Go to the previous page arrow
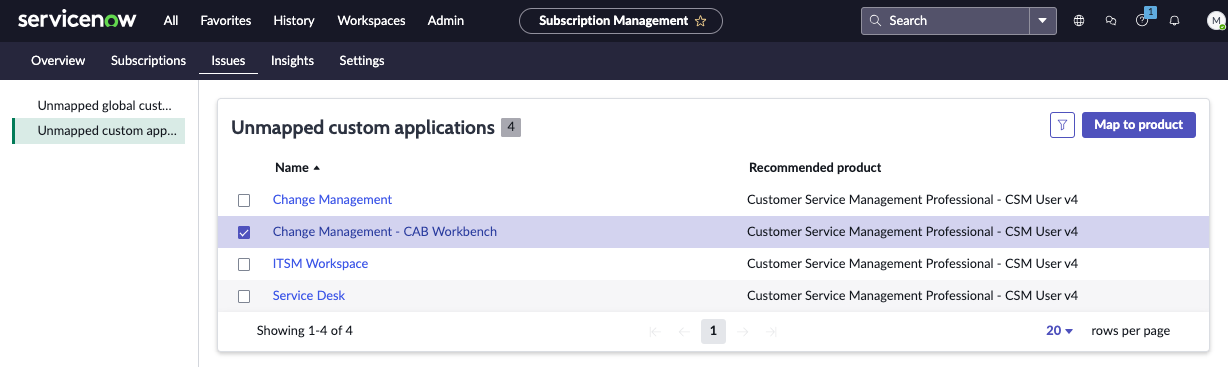This screenshot has width=1228, height=367. 684,331
